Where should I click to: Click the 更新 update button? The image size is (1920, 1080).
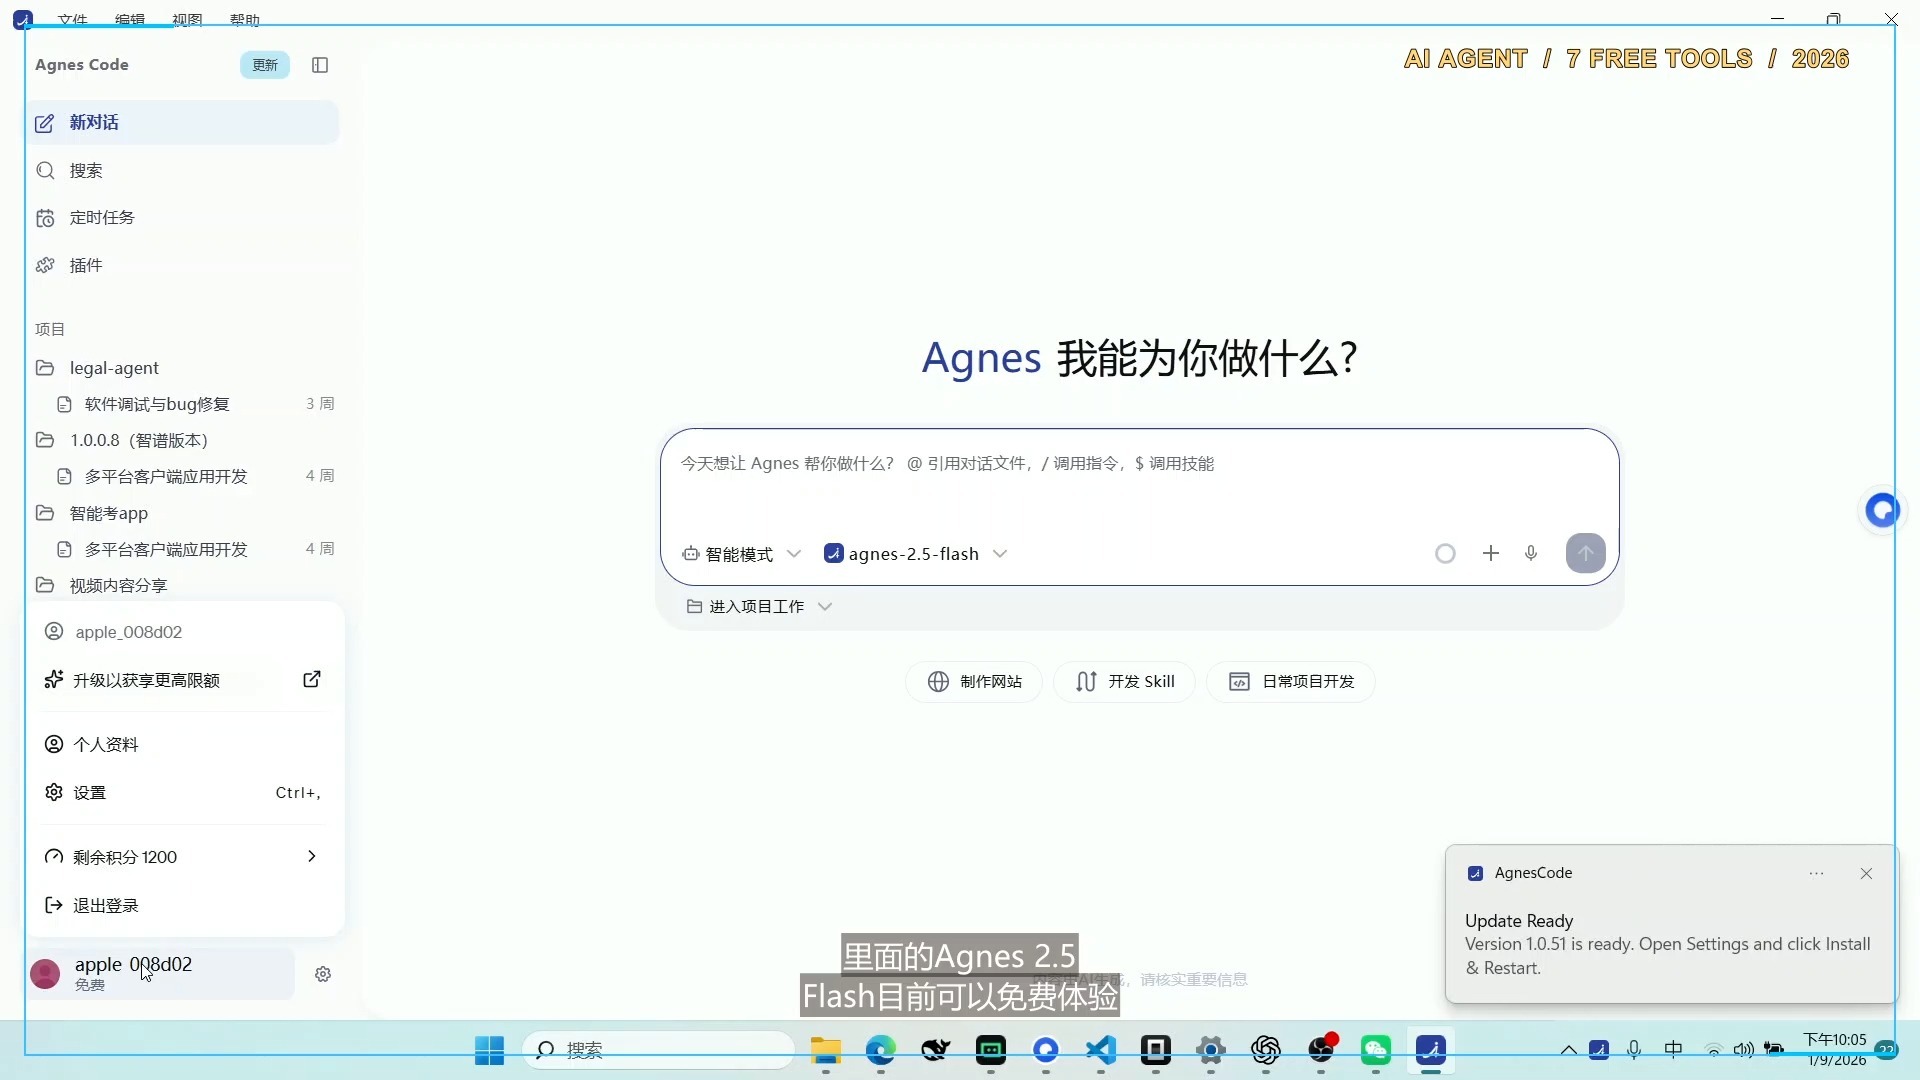[265, 65]
